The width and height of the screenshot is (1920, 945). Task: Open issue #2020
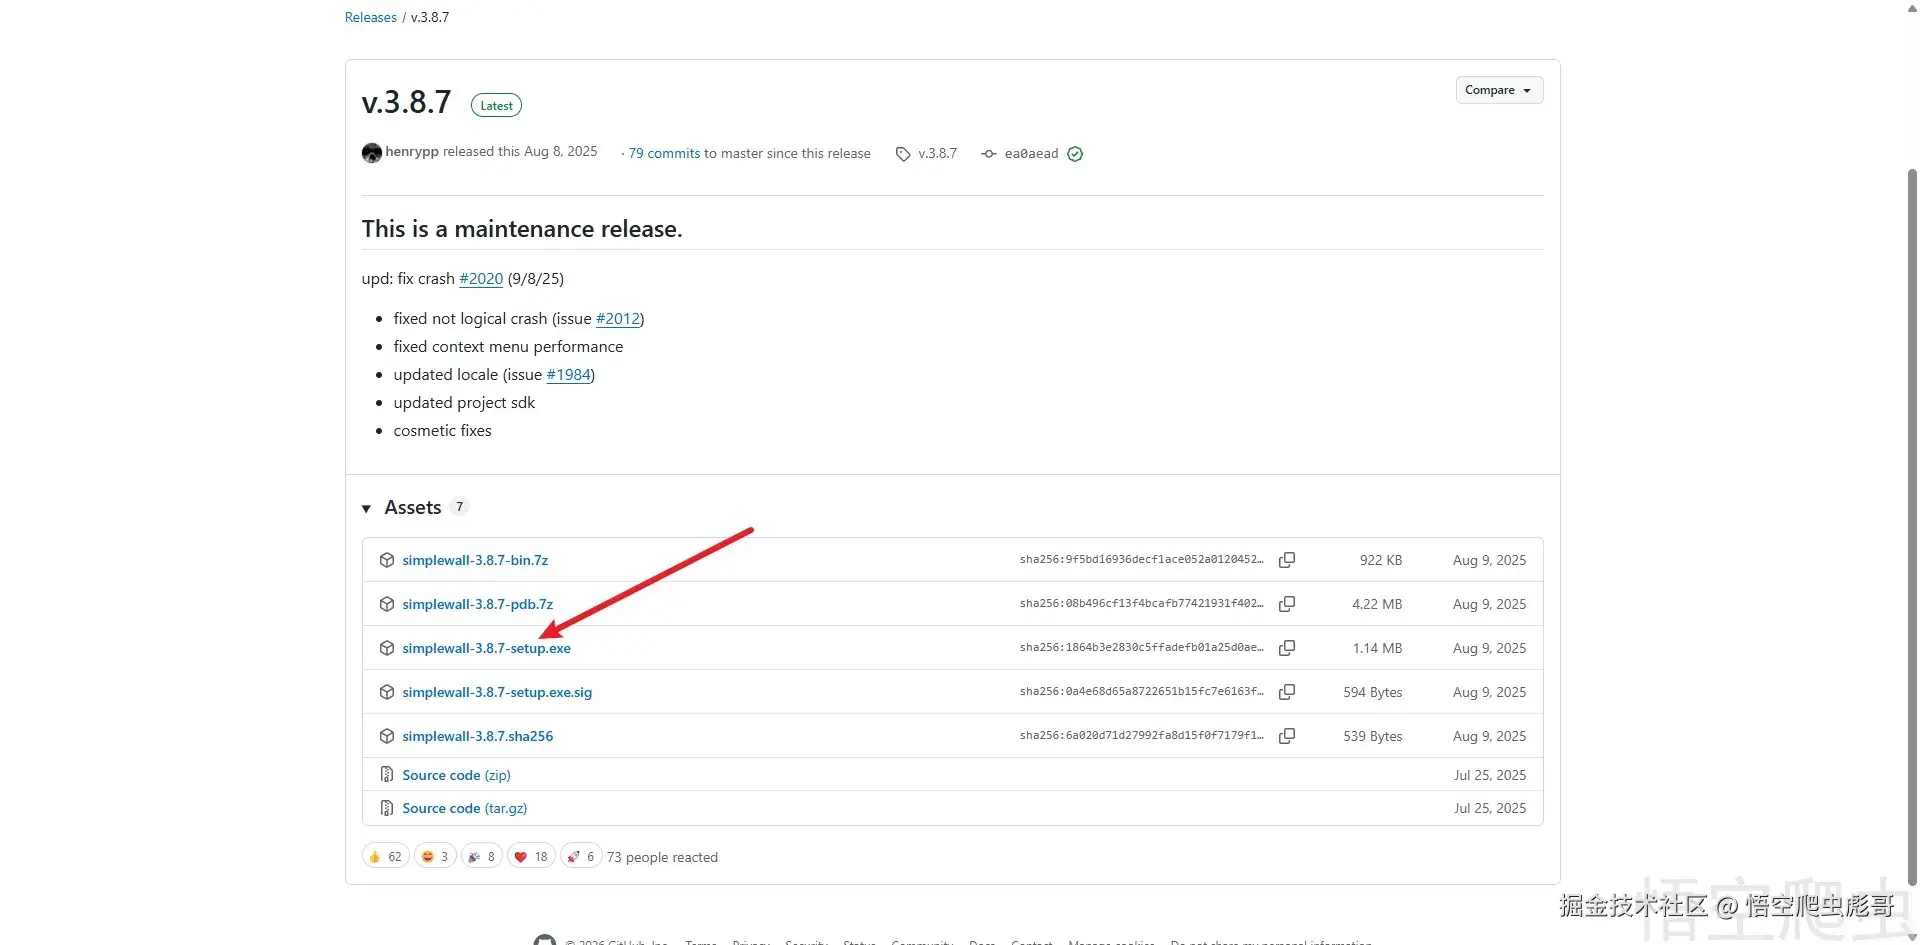[481, 279]
